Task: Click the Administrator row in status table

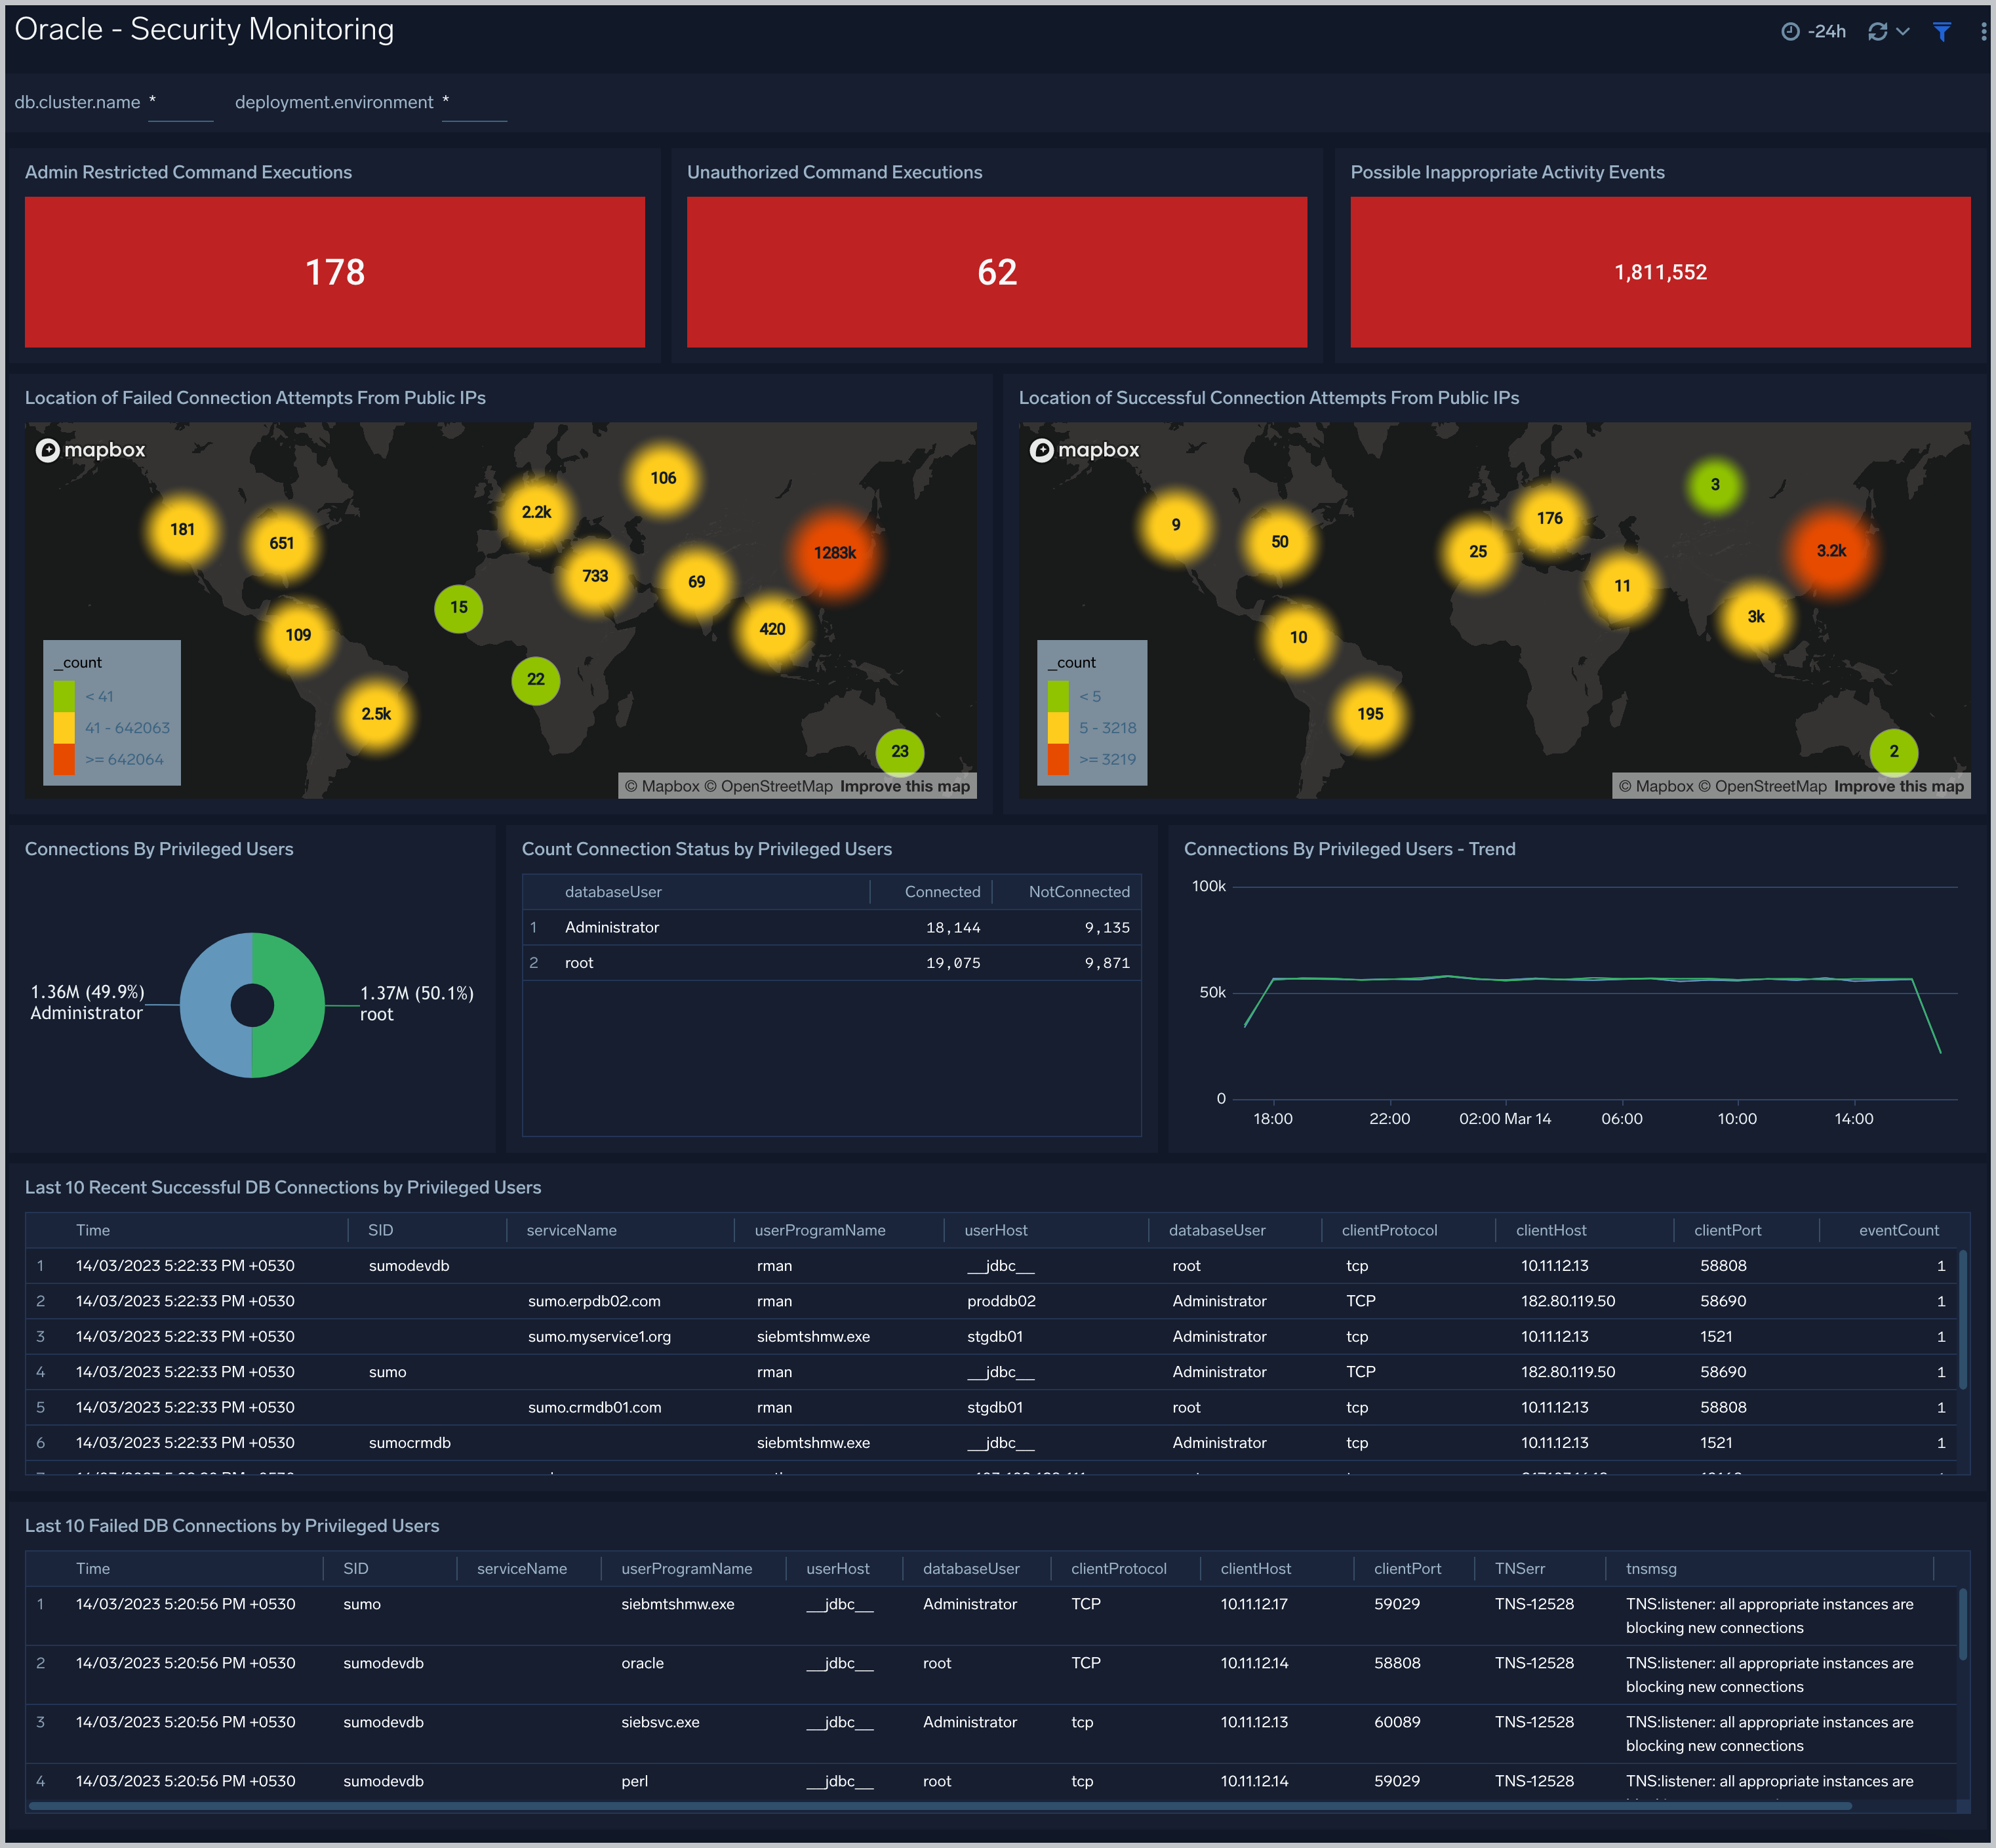Action: pyautogui.click(x=832, y=928)
